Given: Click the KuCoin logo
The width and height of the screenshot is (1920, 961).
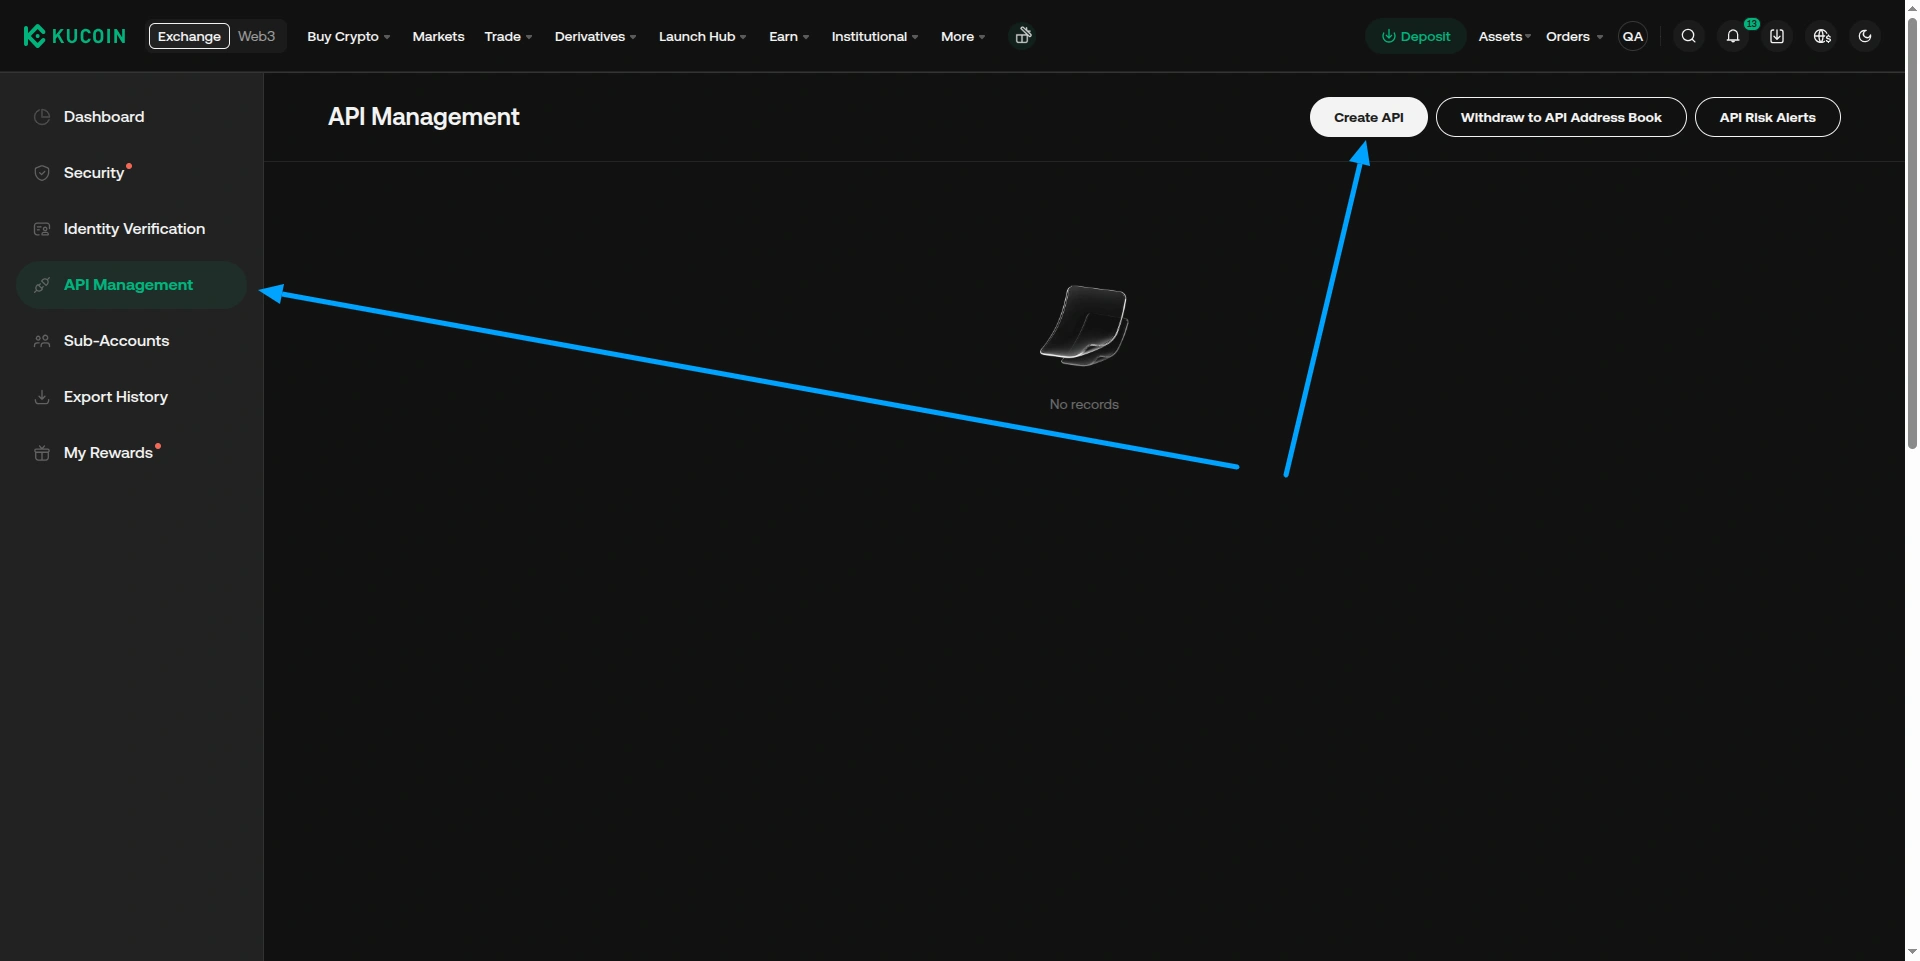Looking at the screenshot, I should coord(75,36).
